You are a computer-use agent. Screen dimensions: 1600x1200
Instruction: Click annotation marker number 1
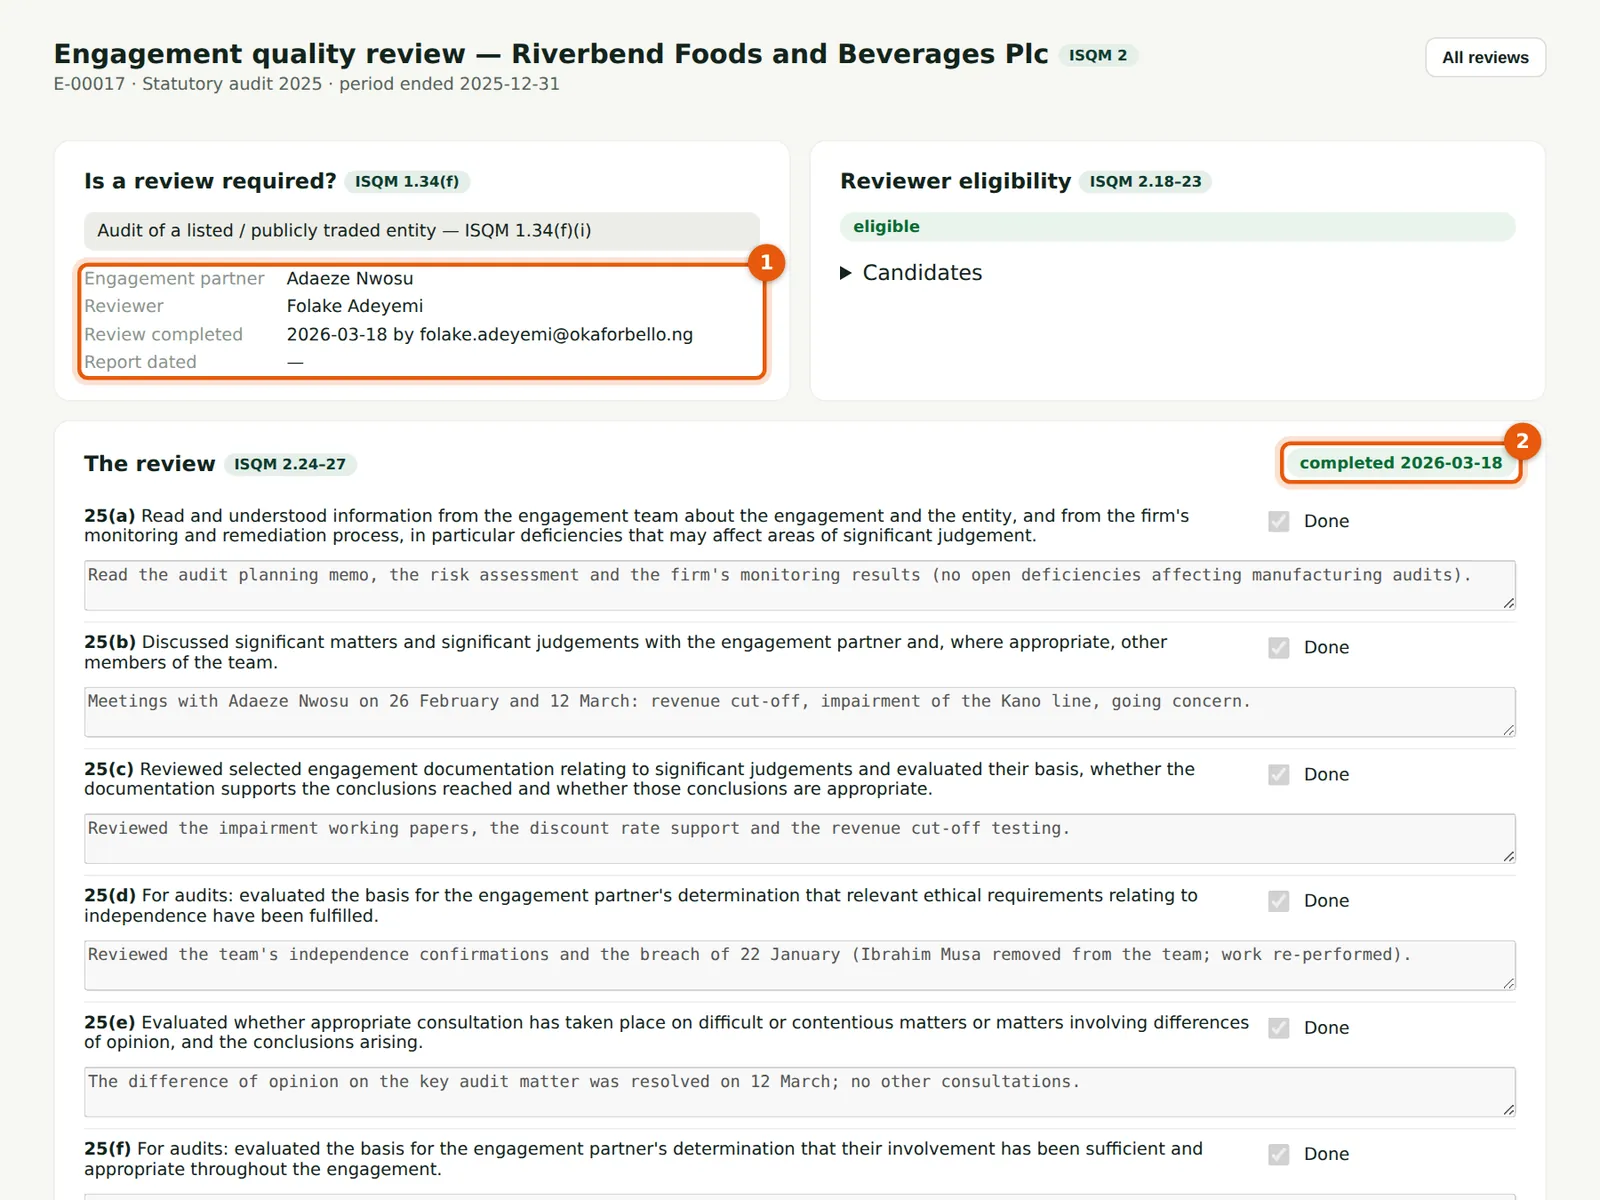(x=766, y=262)
